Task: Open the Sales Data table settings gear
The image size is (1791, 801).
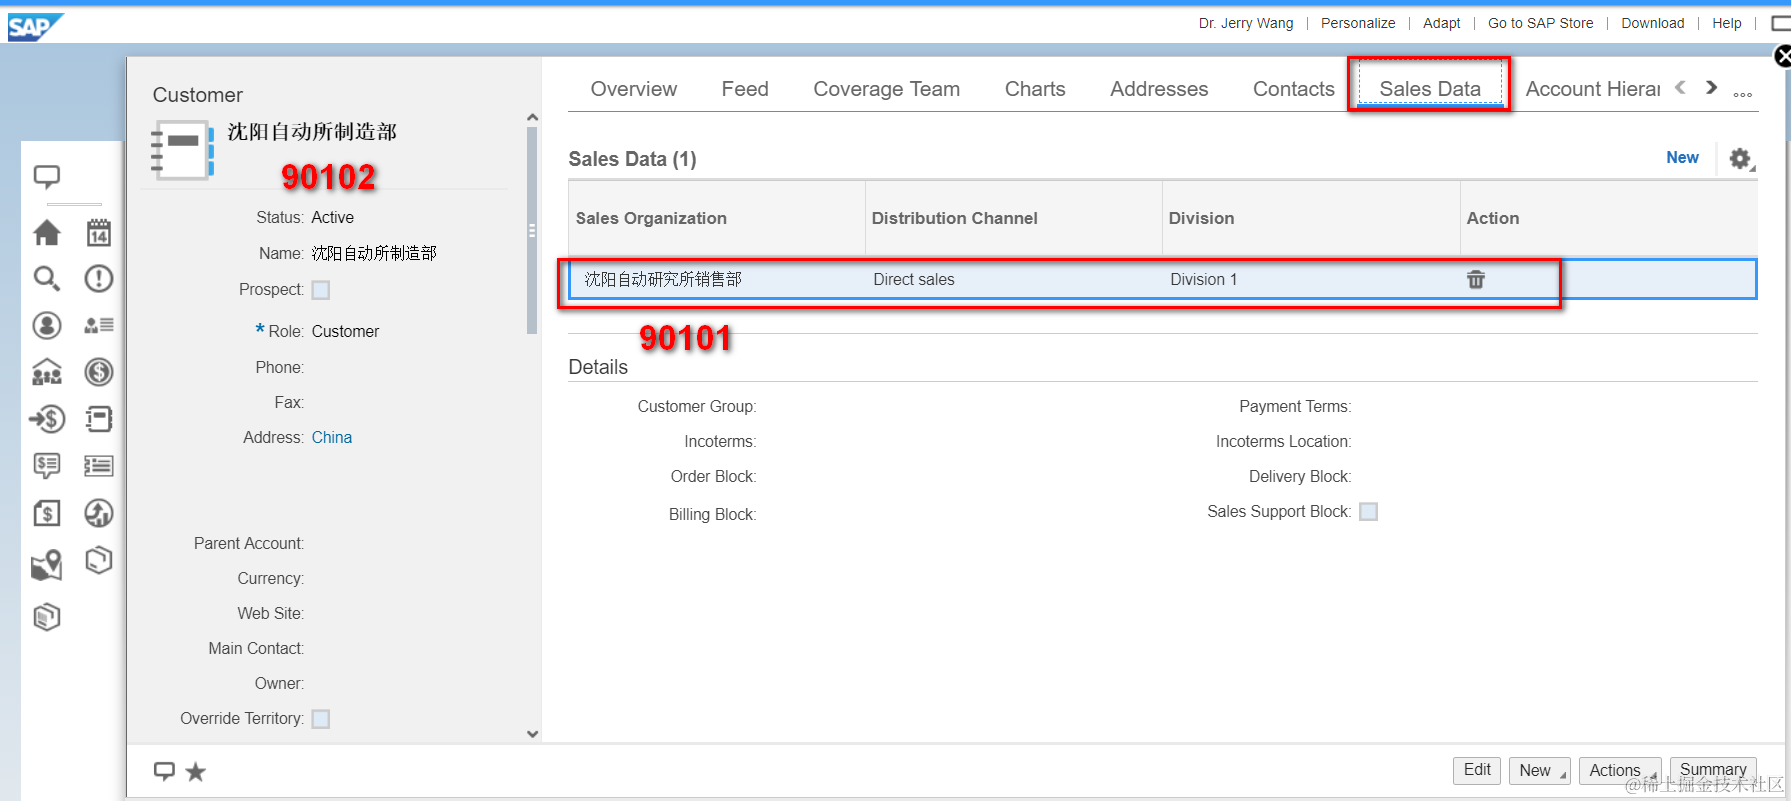Action: (x=1741, y=159)
